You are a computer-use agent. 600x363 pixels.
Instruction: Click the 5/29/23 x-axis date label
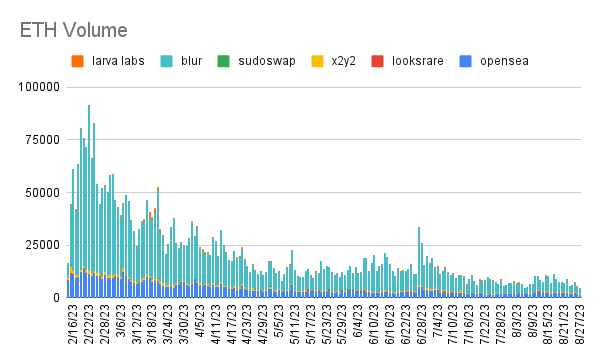coord(343,324)
